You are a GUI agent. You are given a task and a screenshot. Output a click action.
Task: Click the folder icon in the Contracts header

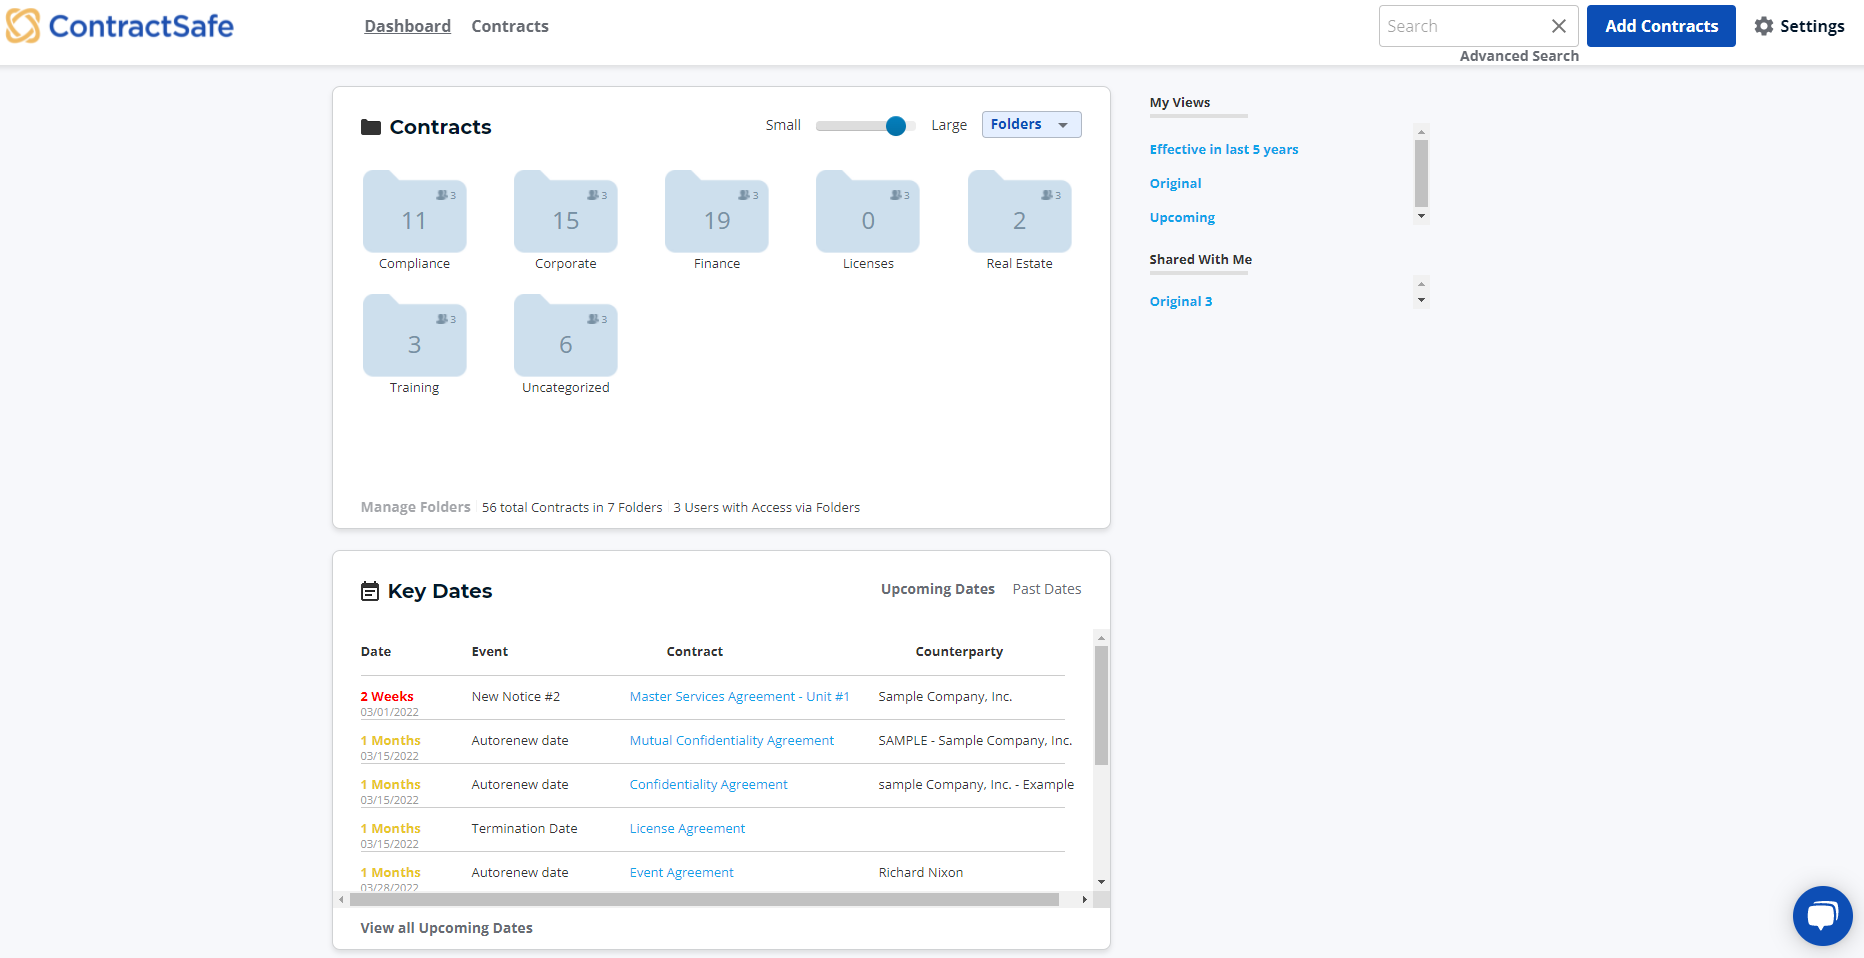coord(371,126)
